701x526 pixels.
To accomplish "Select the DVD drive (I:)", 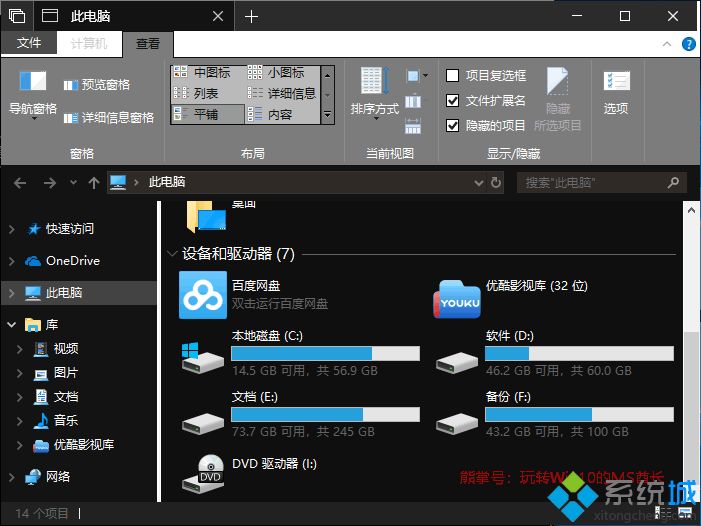I will pyautogui.click(x=250, y=474).
